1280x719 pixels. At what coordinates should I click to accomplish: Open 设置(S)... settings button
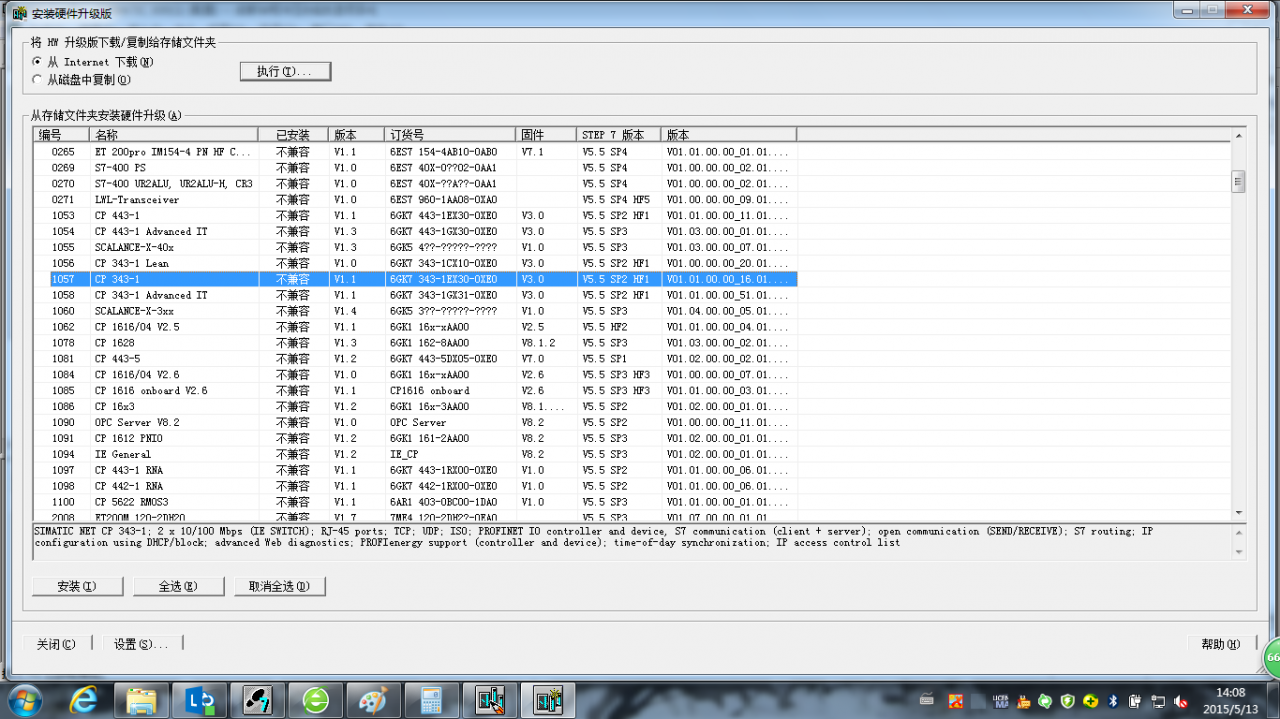(x=141, y=644)
